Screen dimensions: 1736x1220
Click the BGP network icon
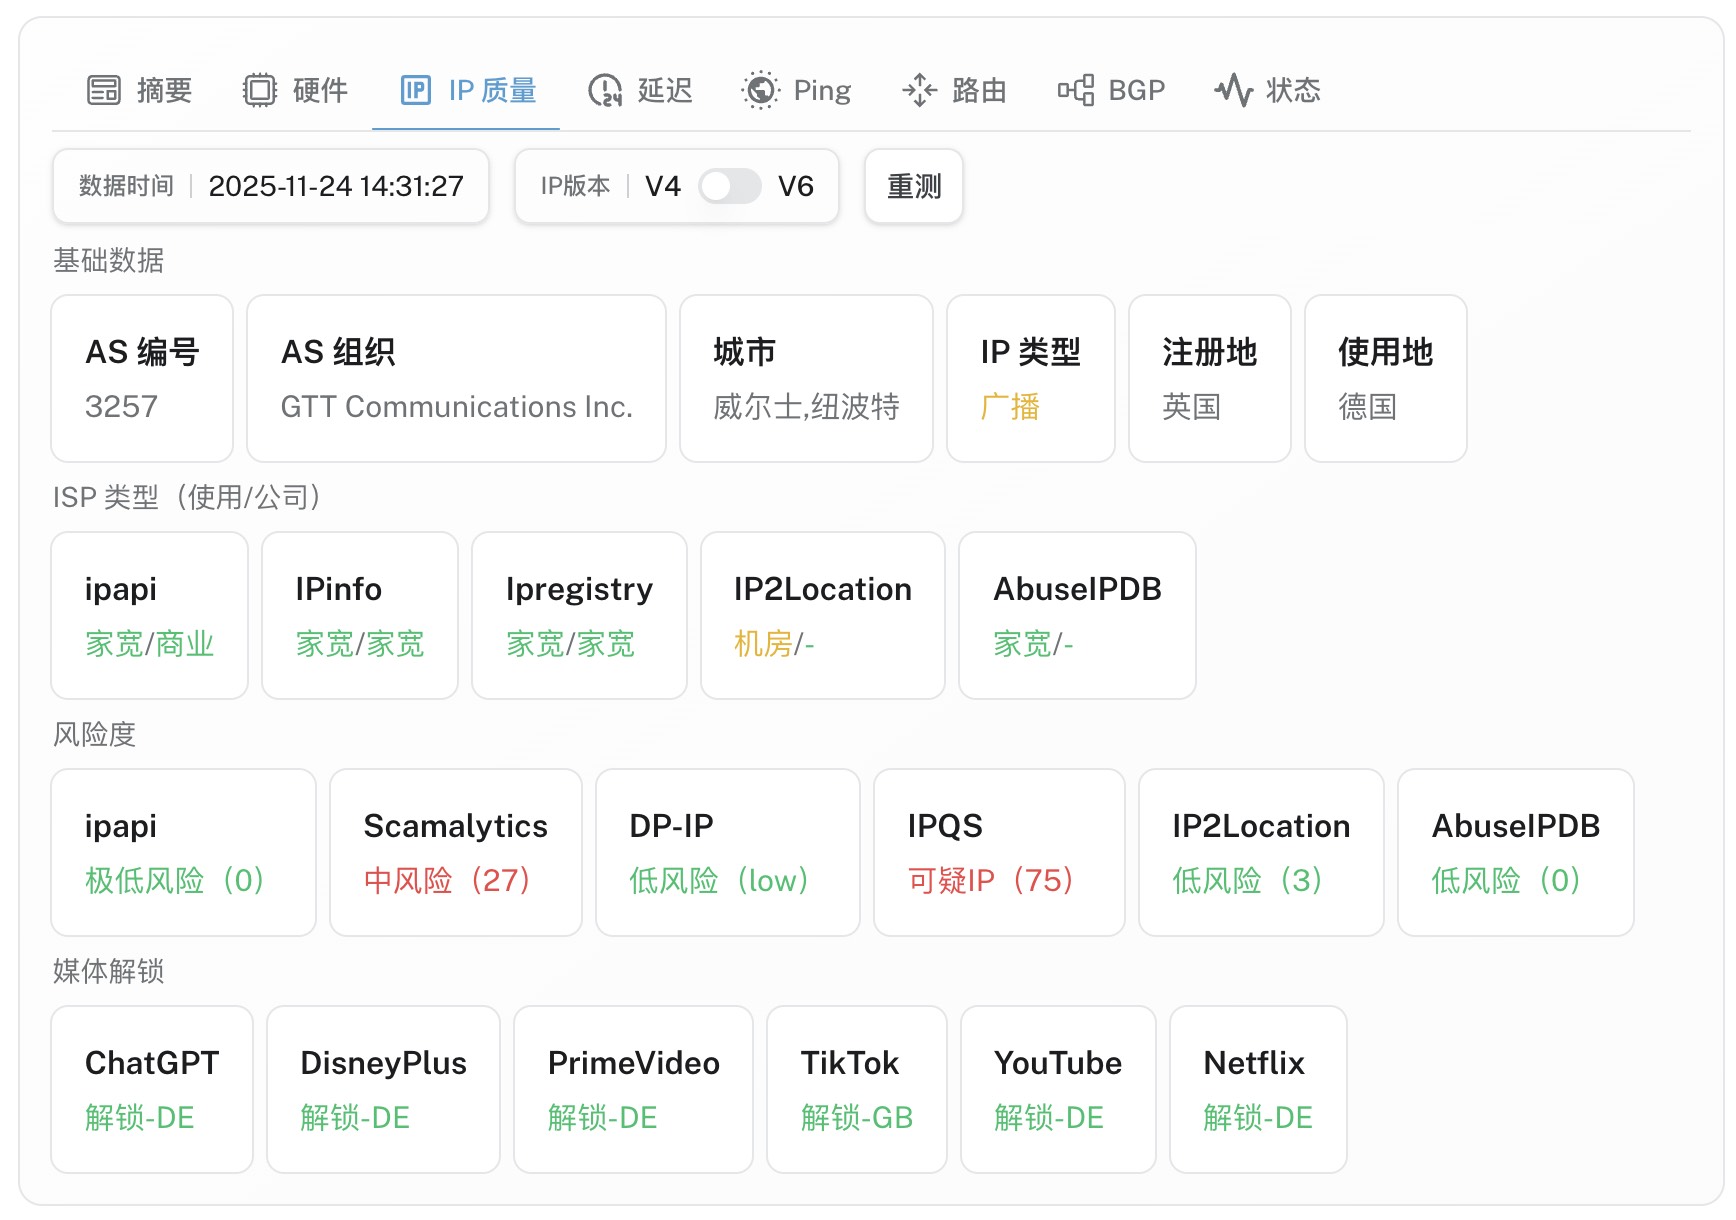pyautogui.click(x=1076, y=90)
